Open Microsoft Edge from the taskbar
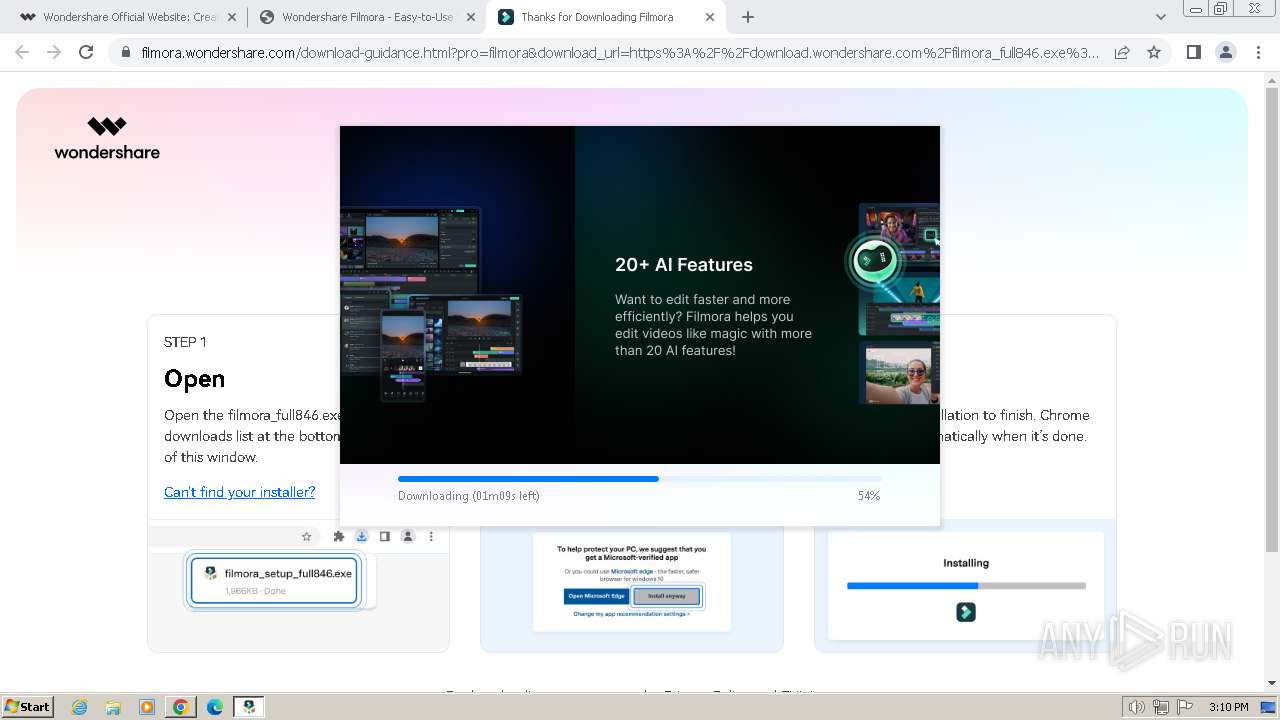 click(x=215, y=707)
